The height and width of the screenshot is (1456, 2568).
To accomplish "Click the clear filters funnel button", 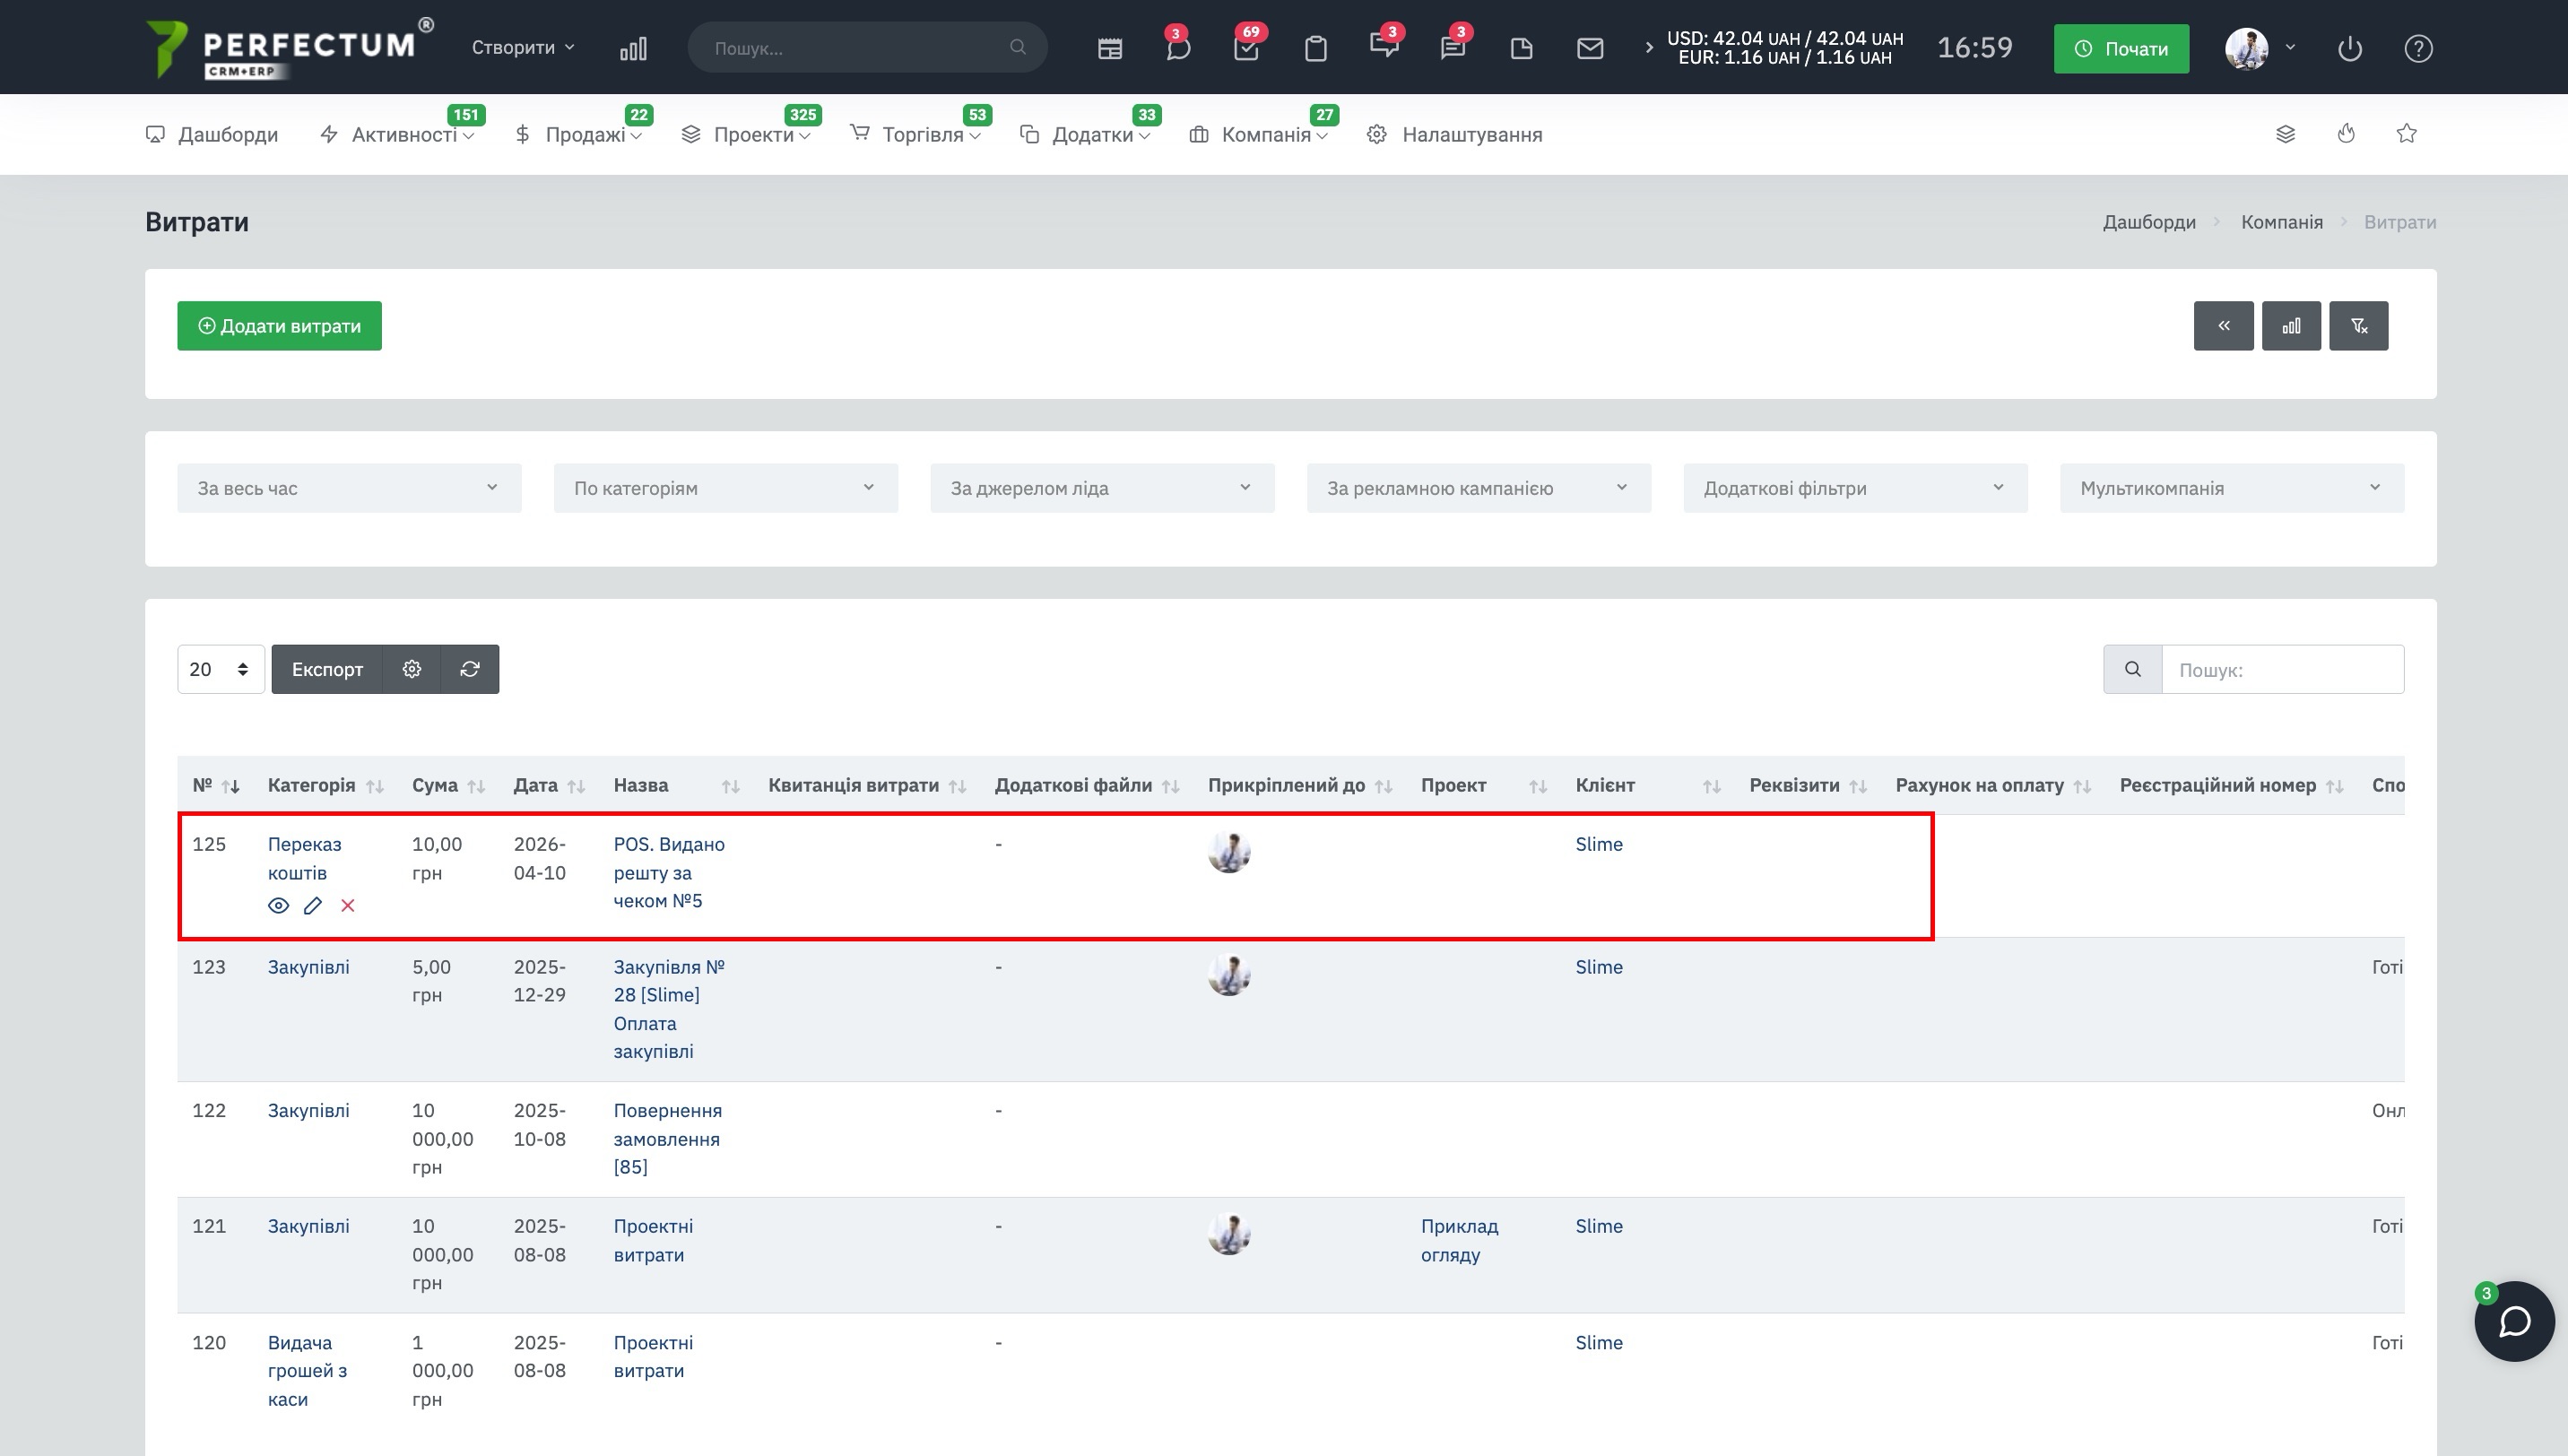I will (x=2358, y=326).
